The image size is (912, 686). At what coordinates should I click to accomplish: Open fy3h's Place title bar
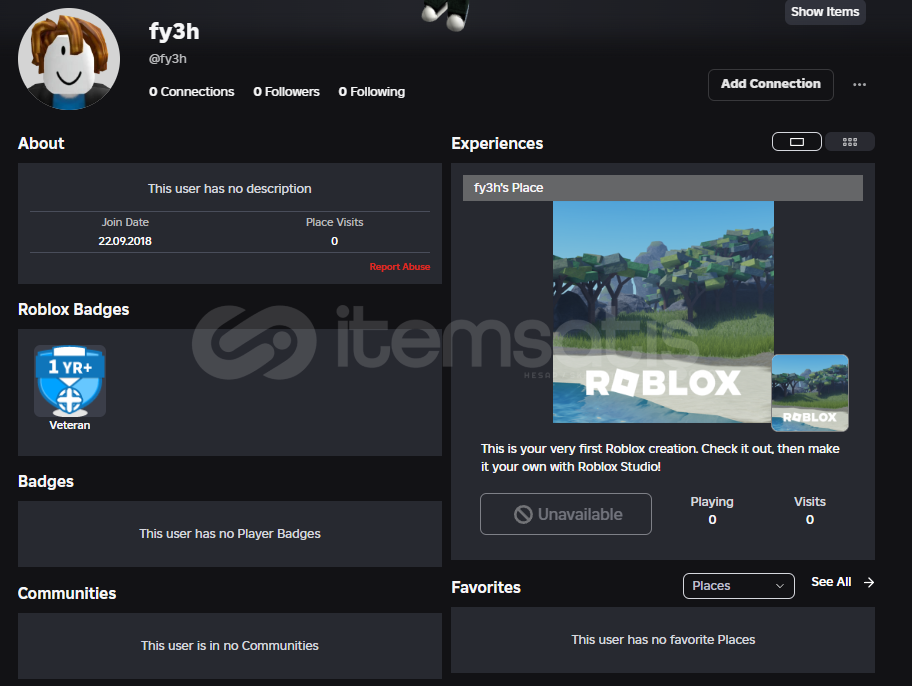point(662,188)
